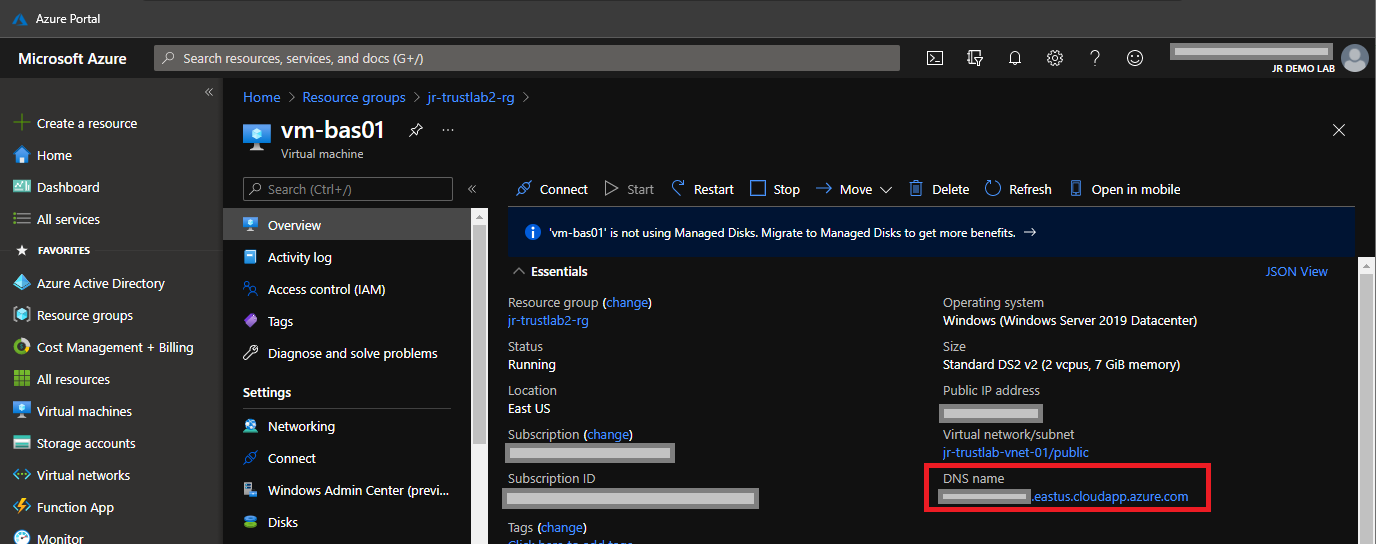Go to Home breadcrumb
Viewport: 1376px width, 544px height.
tap(262, 97)
